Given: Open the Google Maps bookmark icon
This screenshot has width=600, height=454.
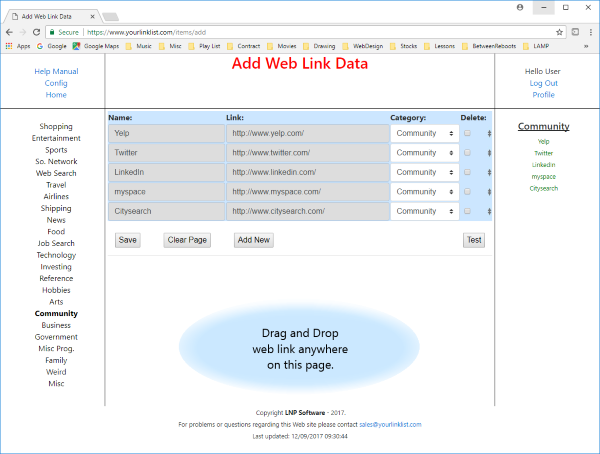Looking at the screenshot, I should pyautogui.click(x=76, y=46).
